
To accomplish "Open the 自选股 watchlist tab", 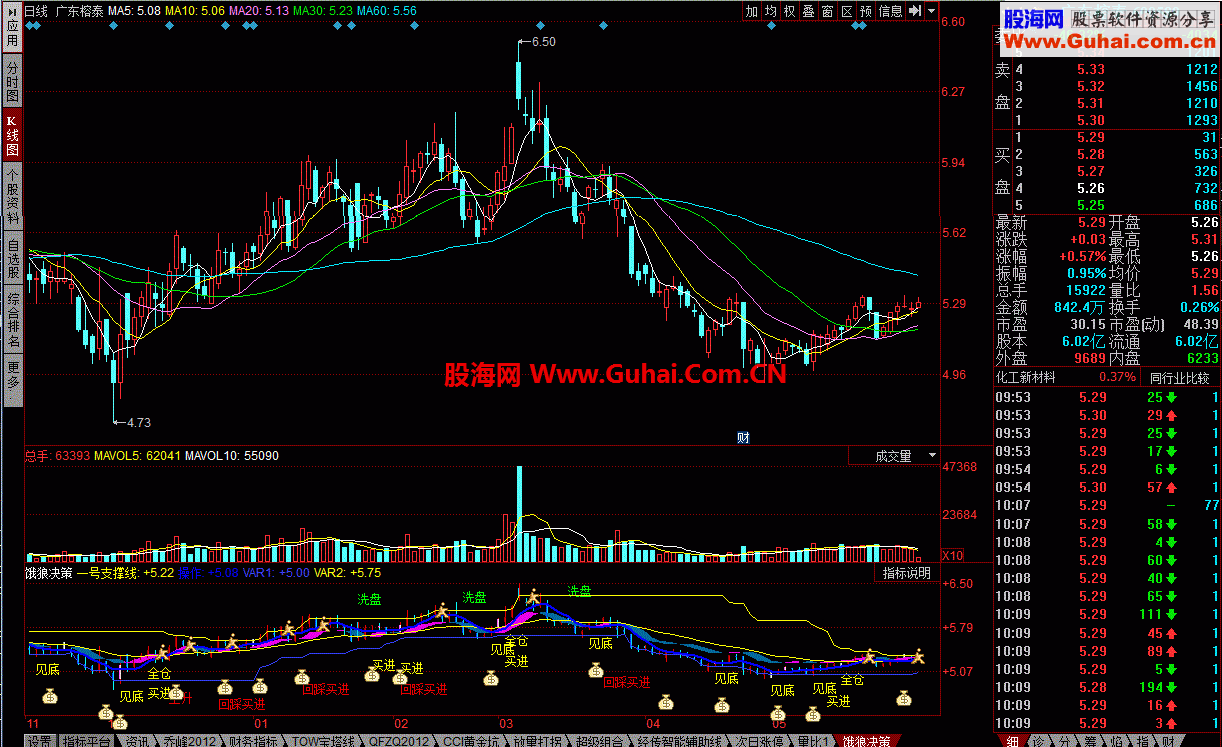I will pos(12,259).
